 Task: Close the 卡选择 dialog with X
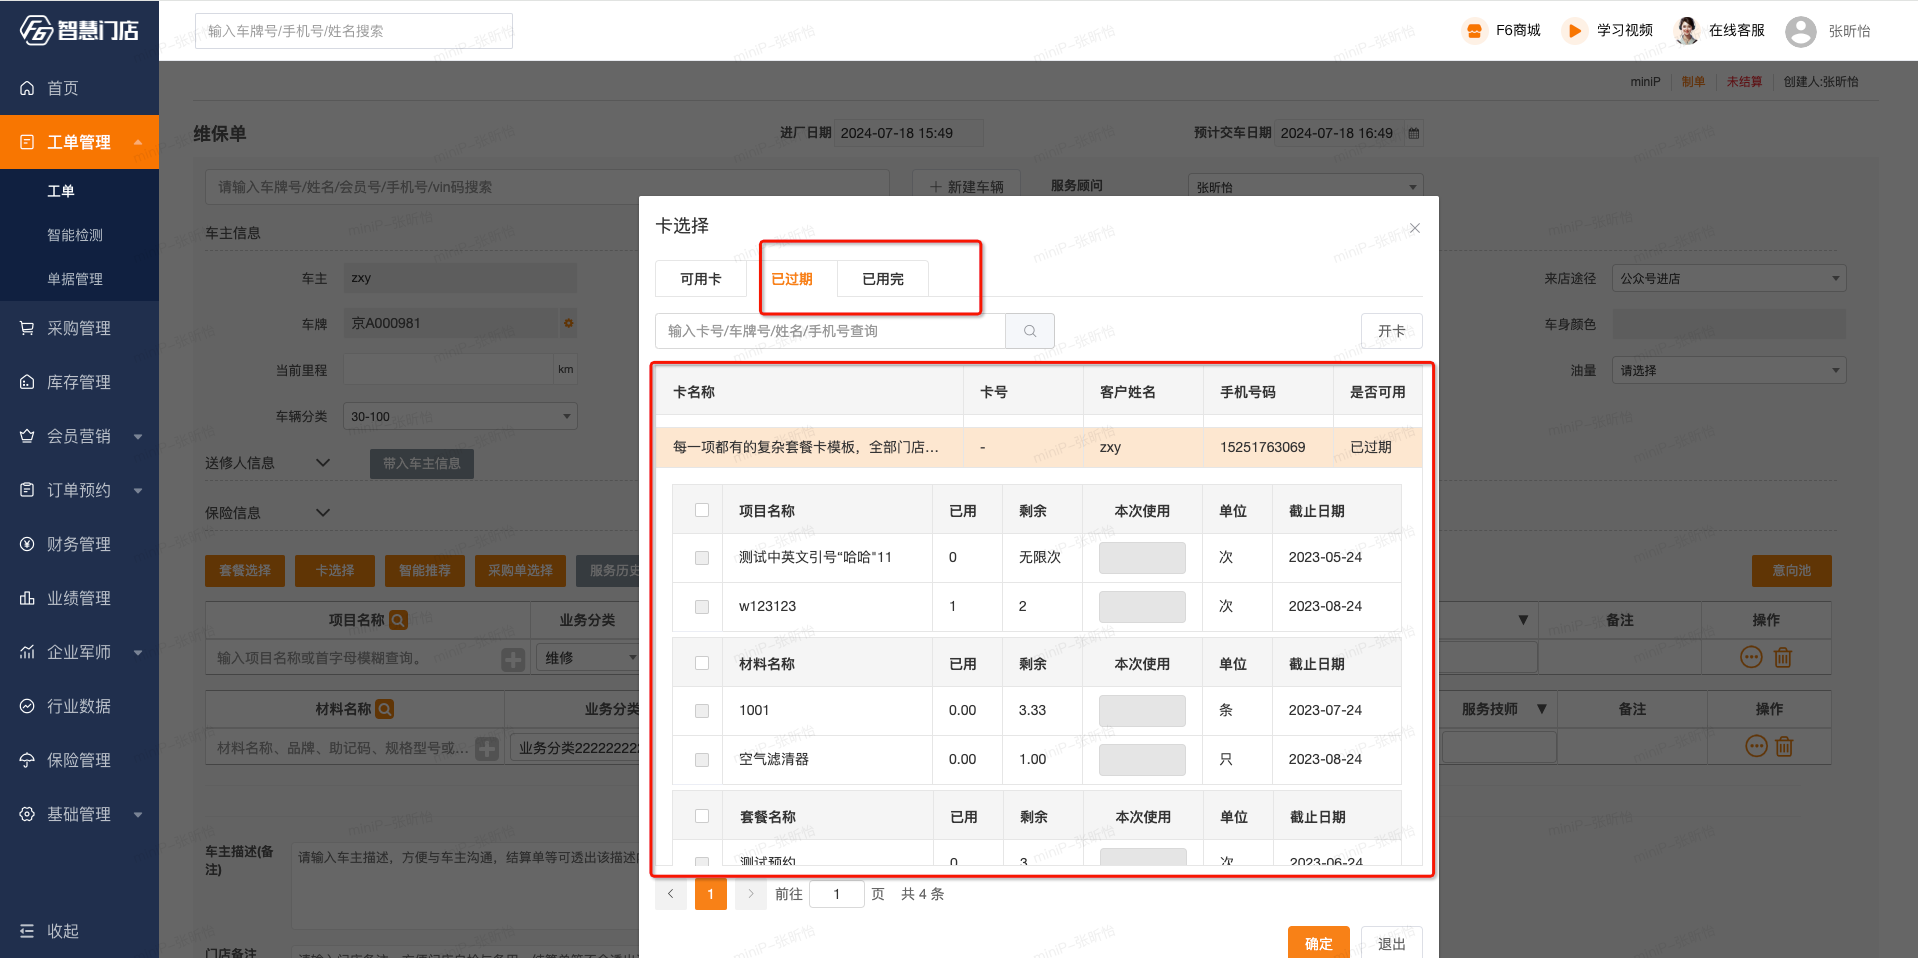tap(1415, 228)
